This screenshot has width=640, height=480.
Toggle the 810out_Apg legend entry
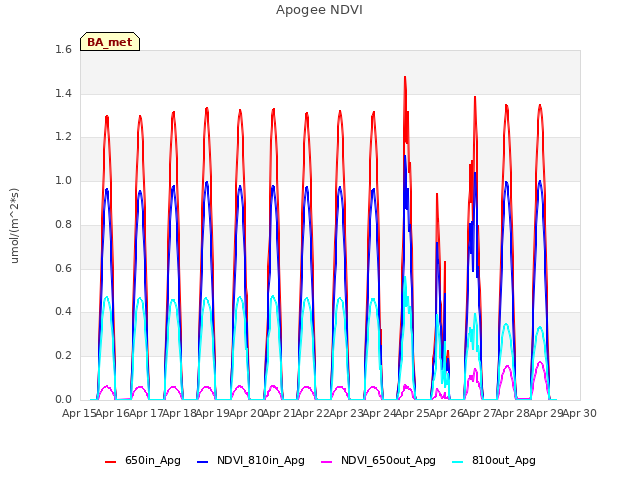coord(494,460)
